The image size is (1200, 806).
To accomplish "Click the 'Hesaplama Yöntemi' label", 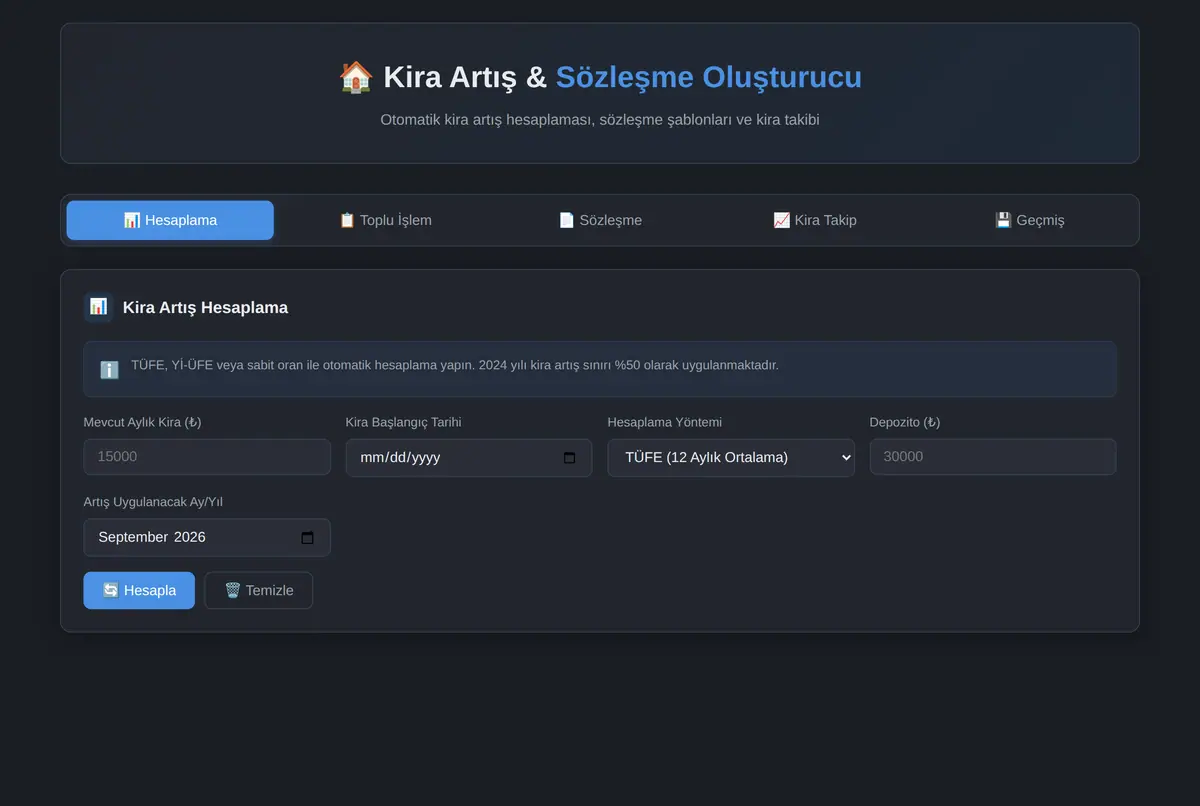I will pyautogui.click(x=665, y=422).
